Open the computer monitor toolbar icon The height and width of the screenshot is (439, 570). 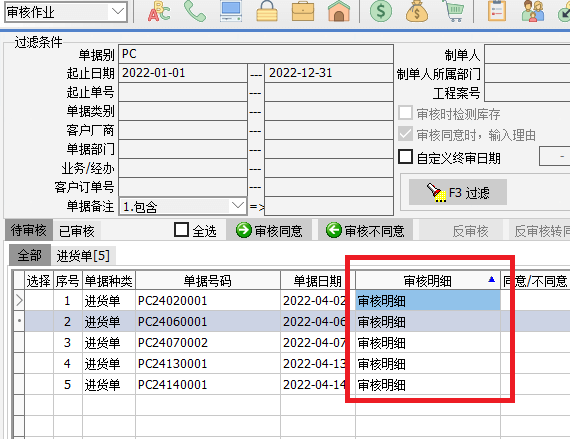(x=231, y=11)
